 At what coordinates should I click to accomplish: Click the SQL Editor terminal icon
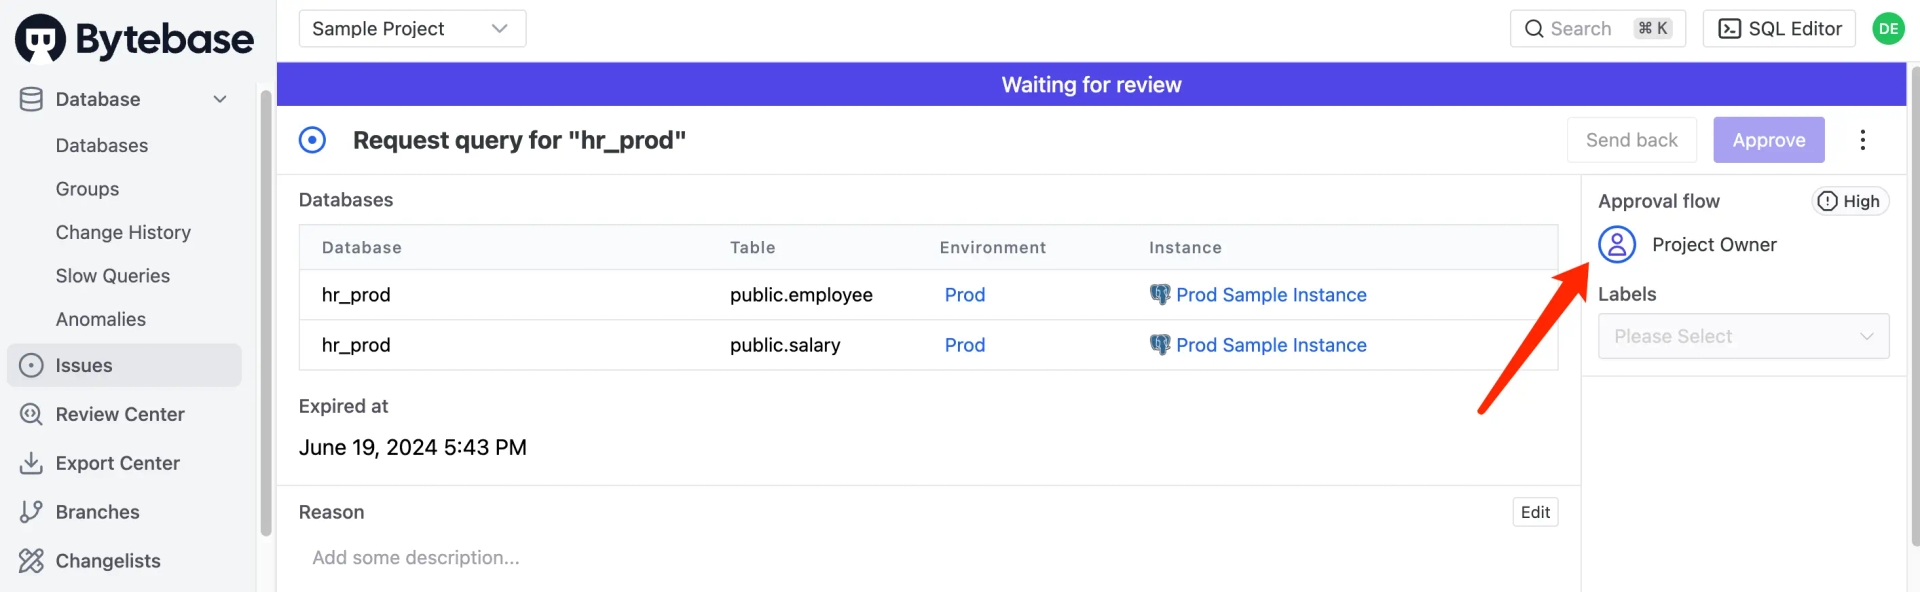[x=1729, y=29]
